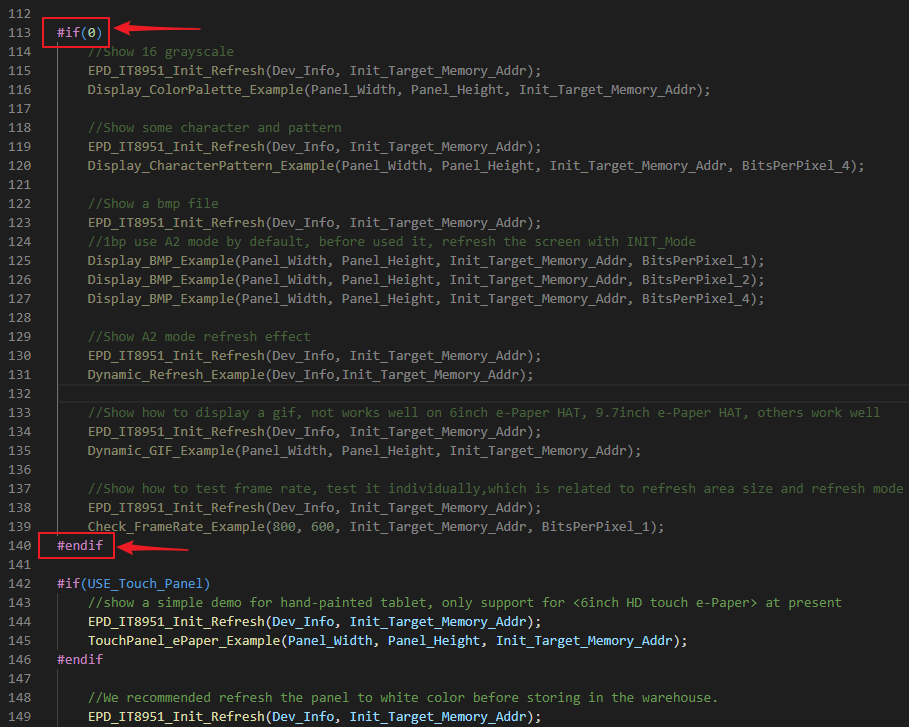Screen dimensions: 909x727
Task: Click the gif display comment on line 133
Action: pos(483,413)
